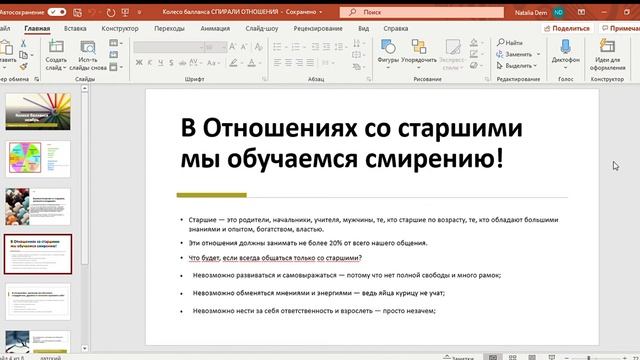
Task: Open the Рецензирование tab
Action: pos(318,29)
